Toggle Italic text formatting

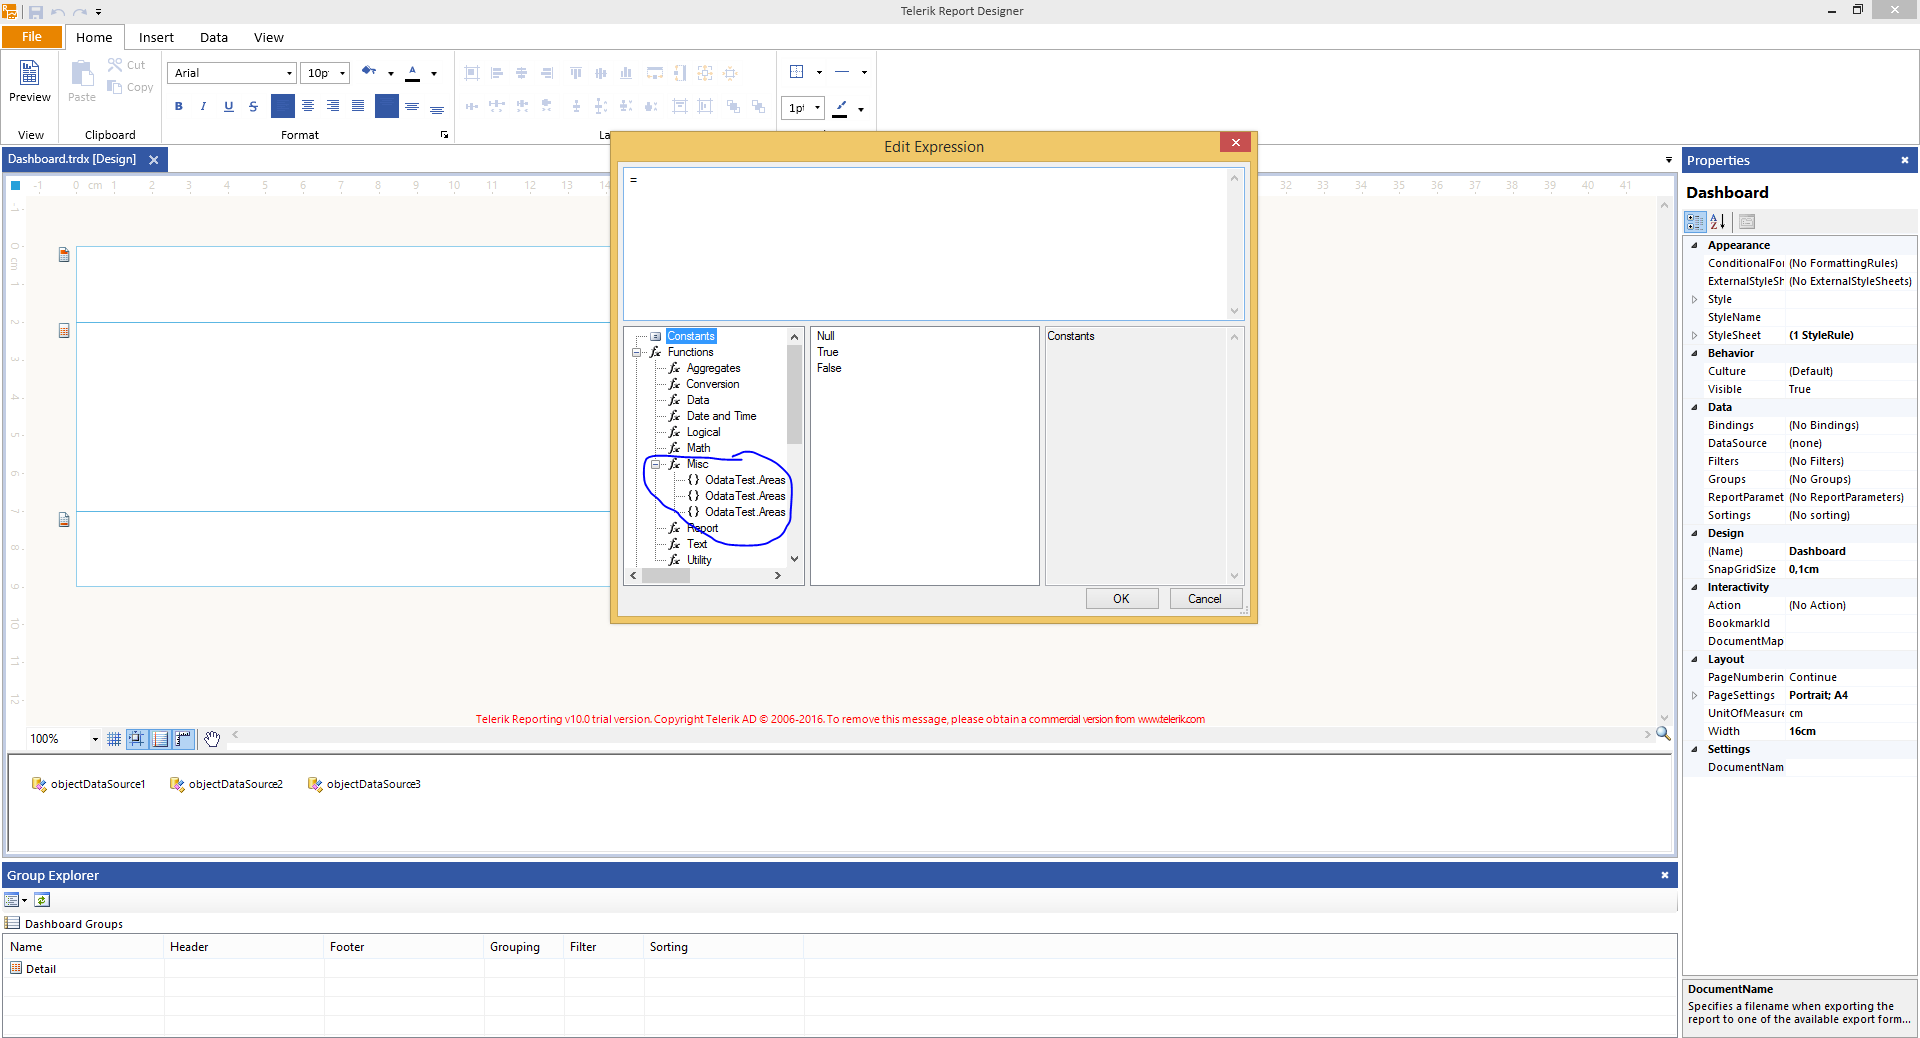[203, 106]
